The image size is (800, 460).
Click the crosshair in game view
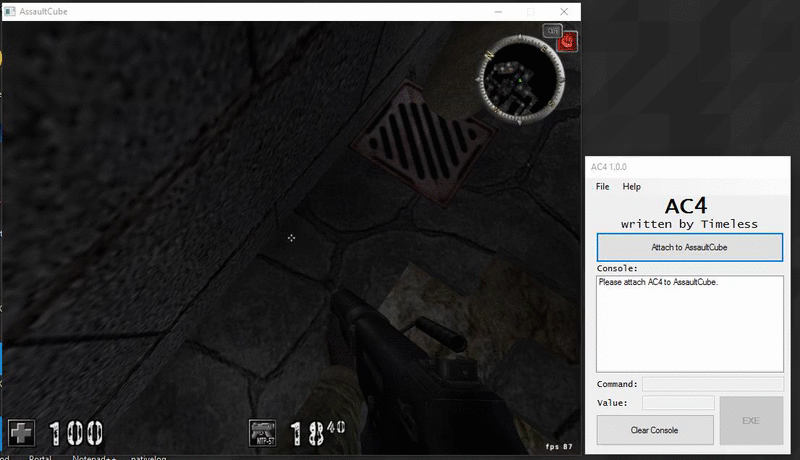pos(291,238)
